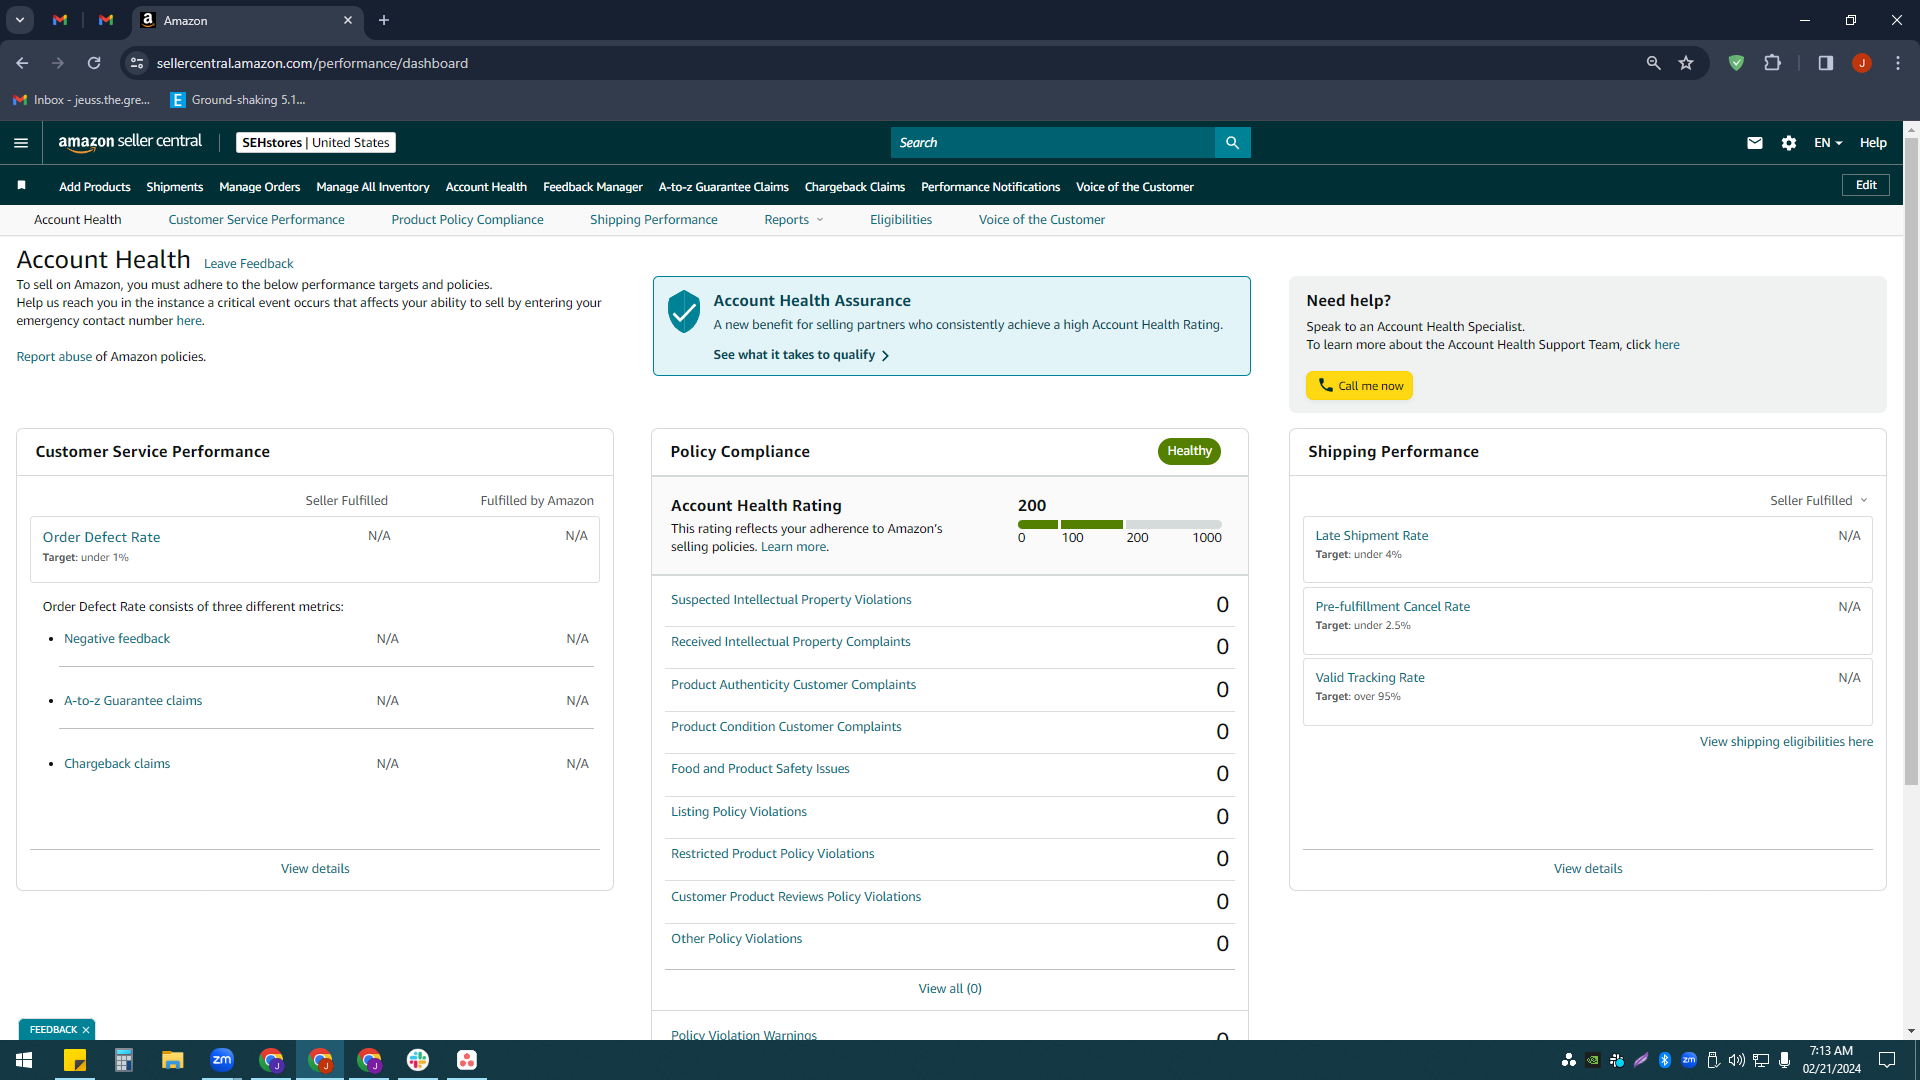The image size is (1920, 1080).
Task: Open Feedback Manager in navigation
Action: pos(592,187)
